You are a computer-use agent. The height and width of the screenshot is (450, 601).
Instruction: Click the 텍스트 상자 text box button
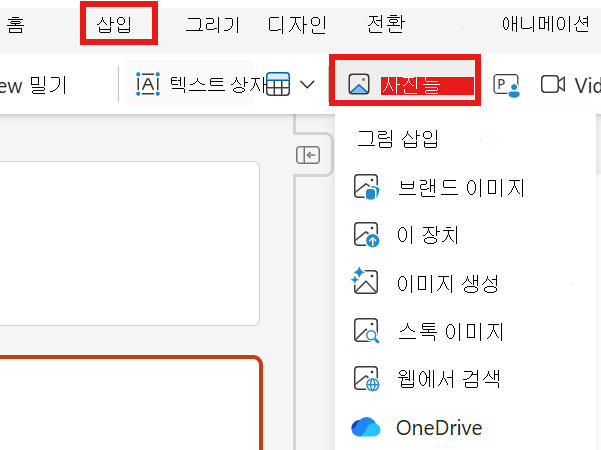pyautogui.click(x=189, y=84)
